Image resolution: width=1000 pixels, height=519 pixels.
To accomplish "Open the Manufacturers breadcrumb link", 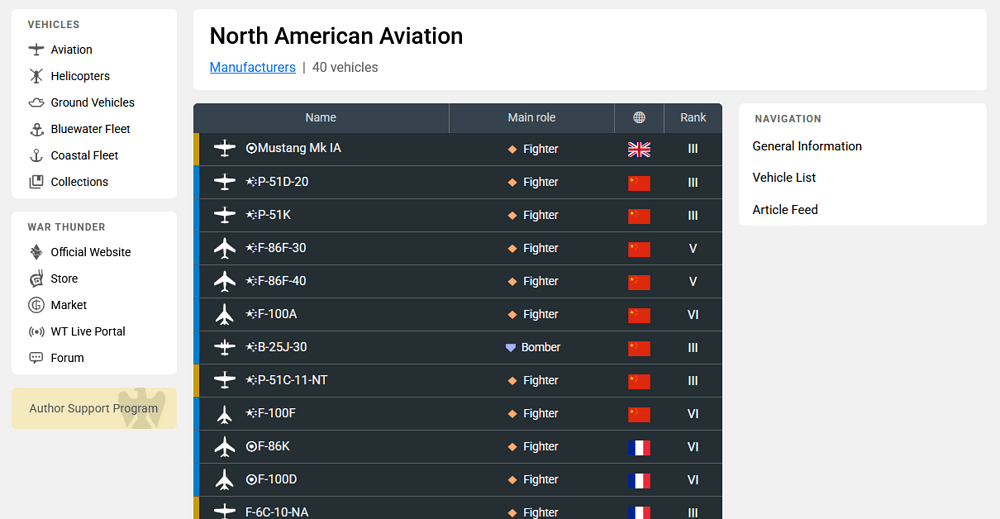I will [x=253, y=68].
